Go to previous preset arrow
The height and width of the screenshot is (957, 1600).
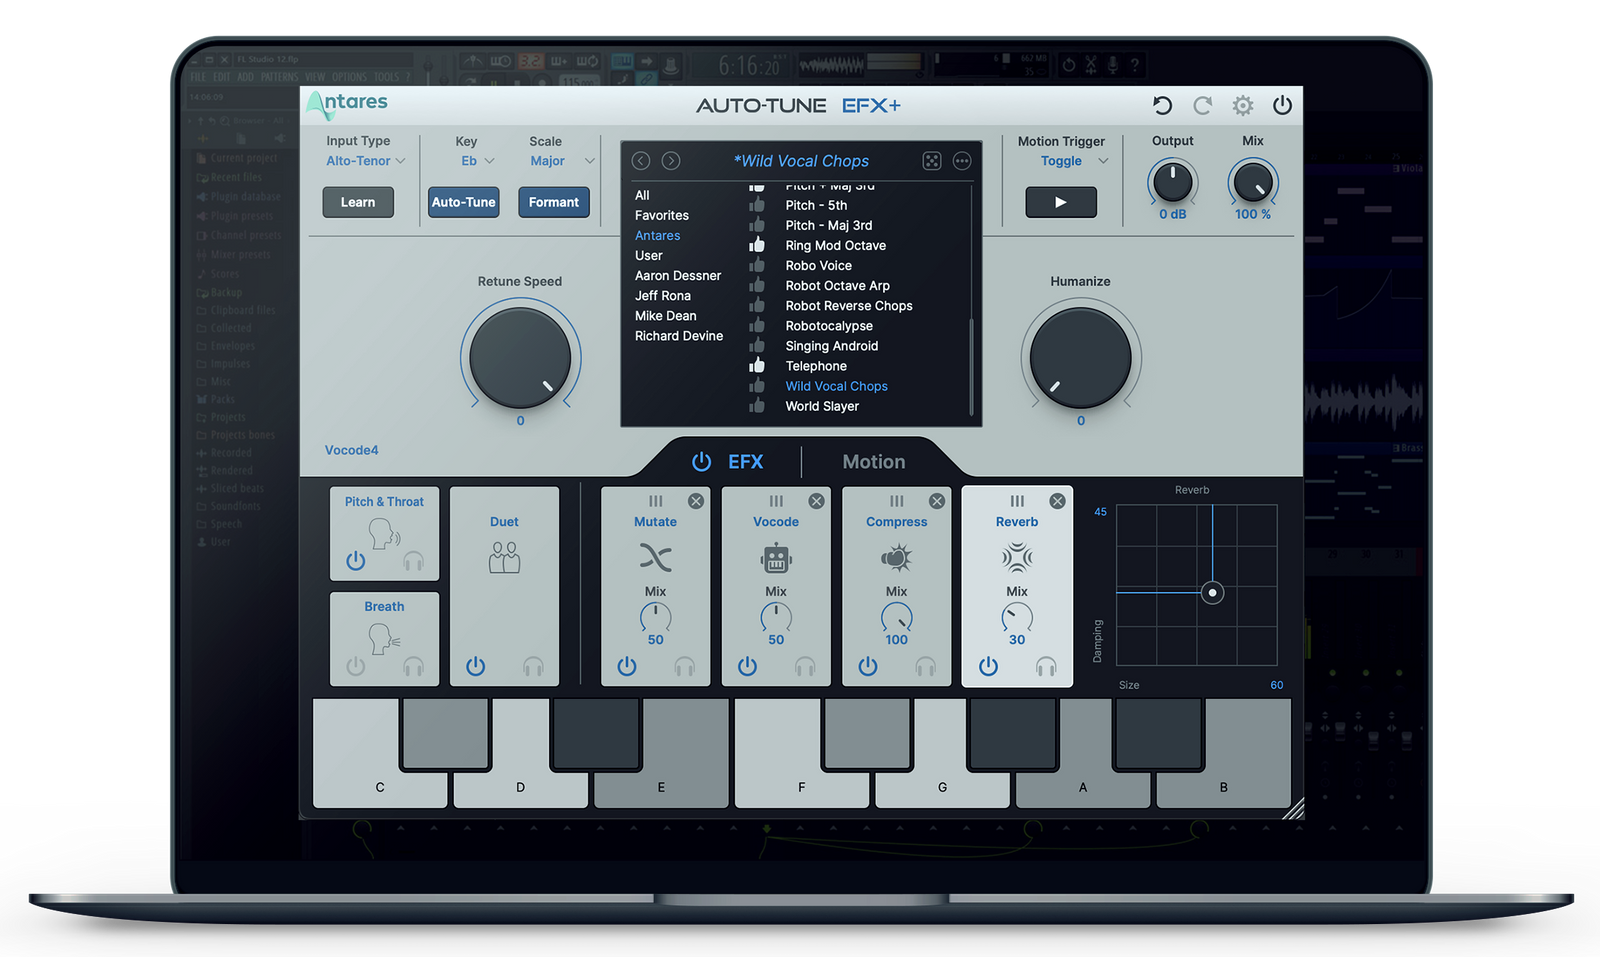pyautogui.click(x=641, y=161)
